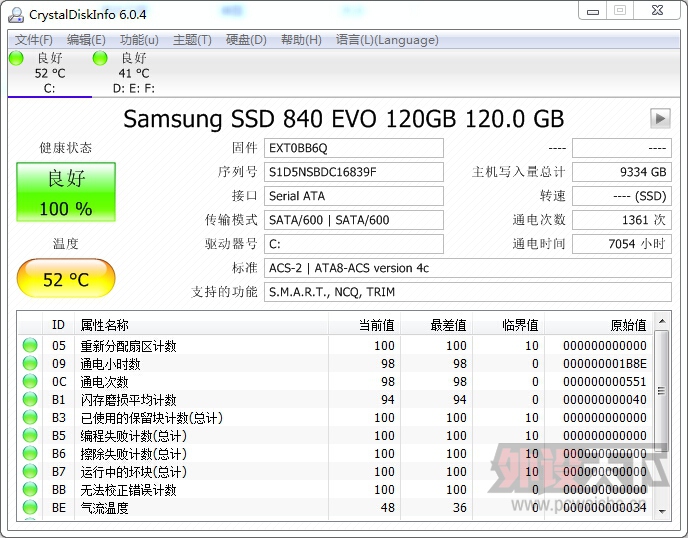The image size is (688, 538).
Task: Select the 重新分配扇区计数 attribute row
Action: pos(335,345)
